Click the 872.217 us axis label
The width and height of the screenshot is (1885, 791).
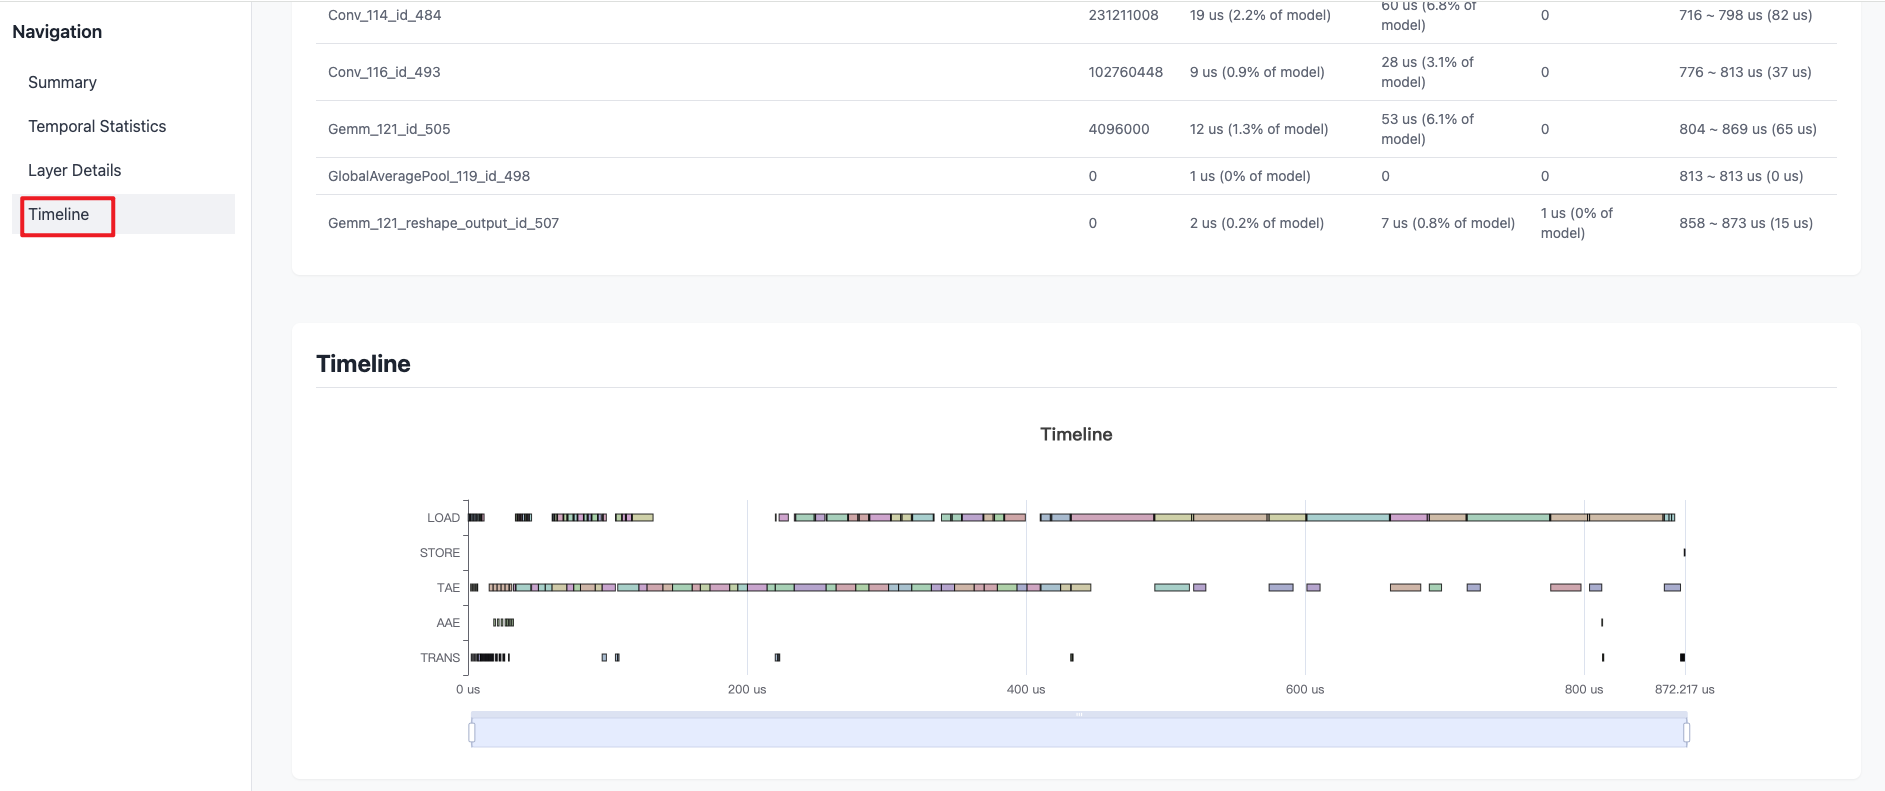[x=1684, y=690]
